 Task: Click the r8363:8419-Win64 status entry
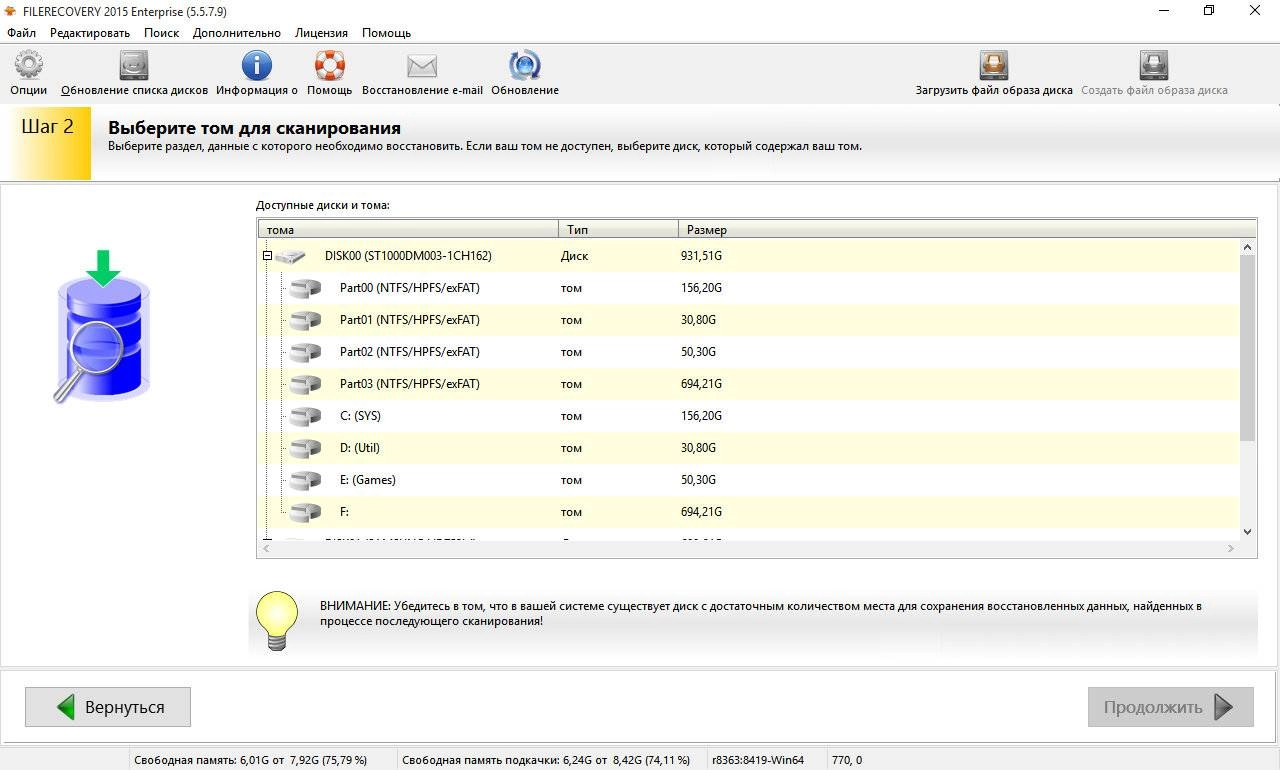tap(757, 760)
